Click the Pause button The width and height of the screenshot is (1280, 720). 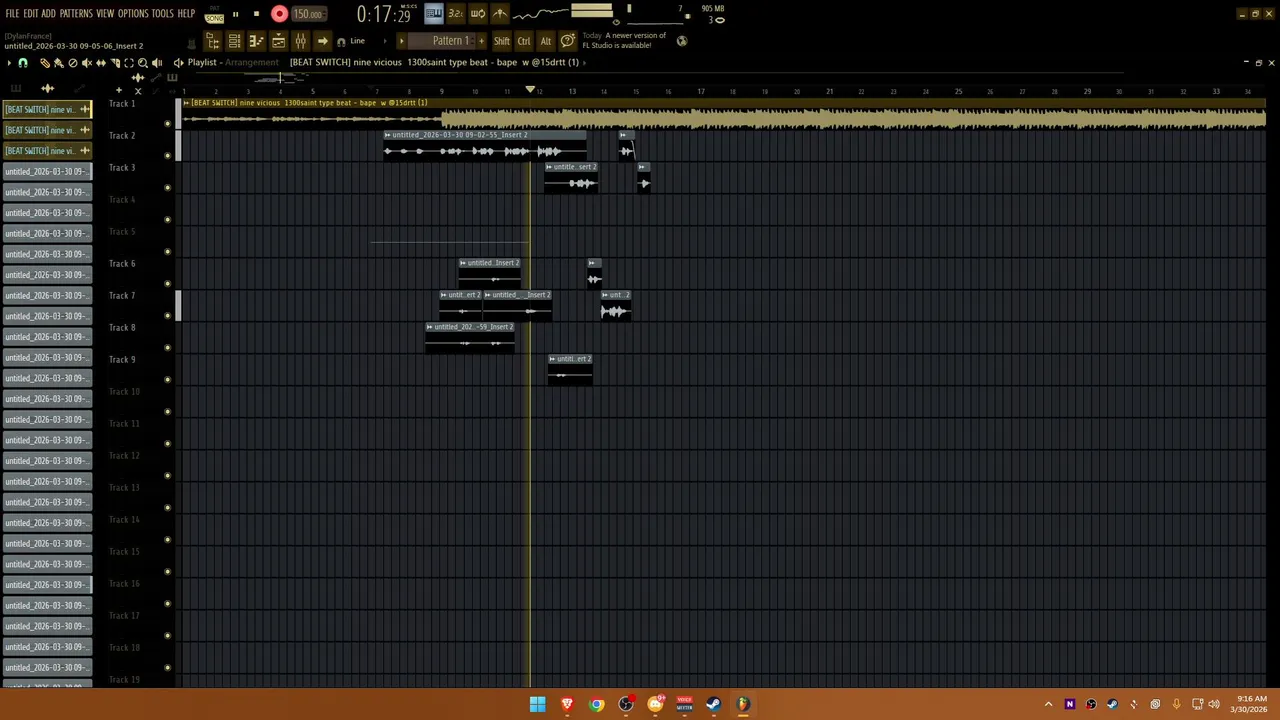point(235,14)
